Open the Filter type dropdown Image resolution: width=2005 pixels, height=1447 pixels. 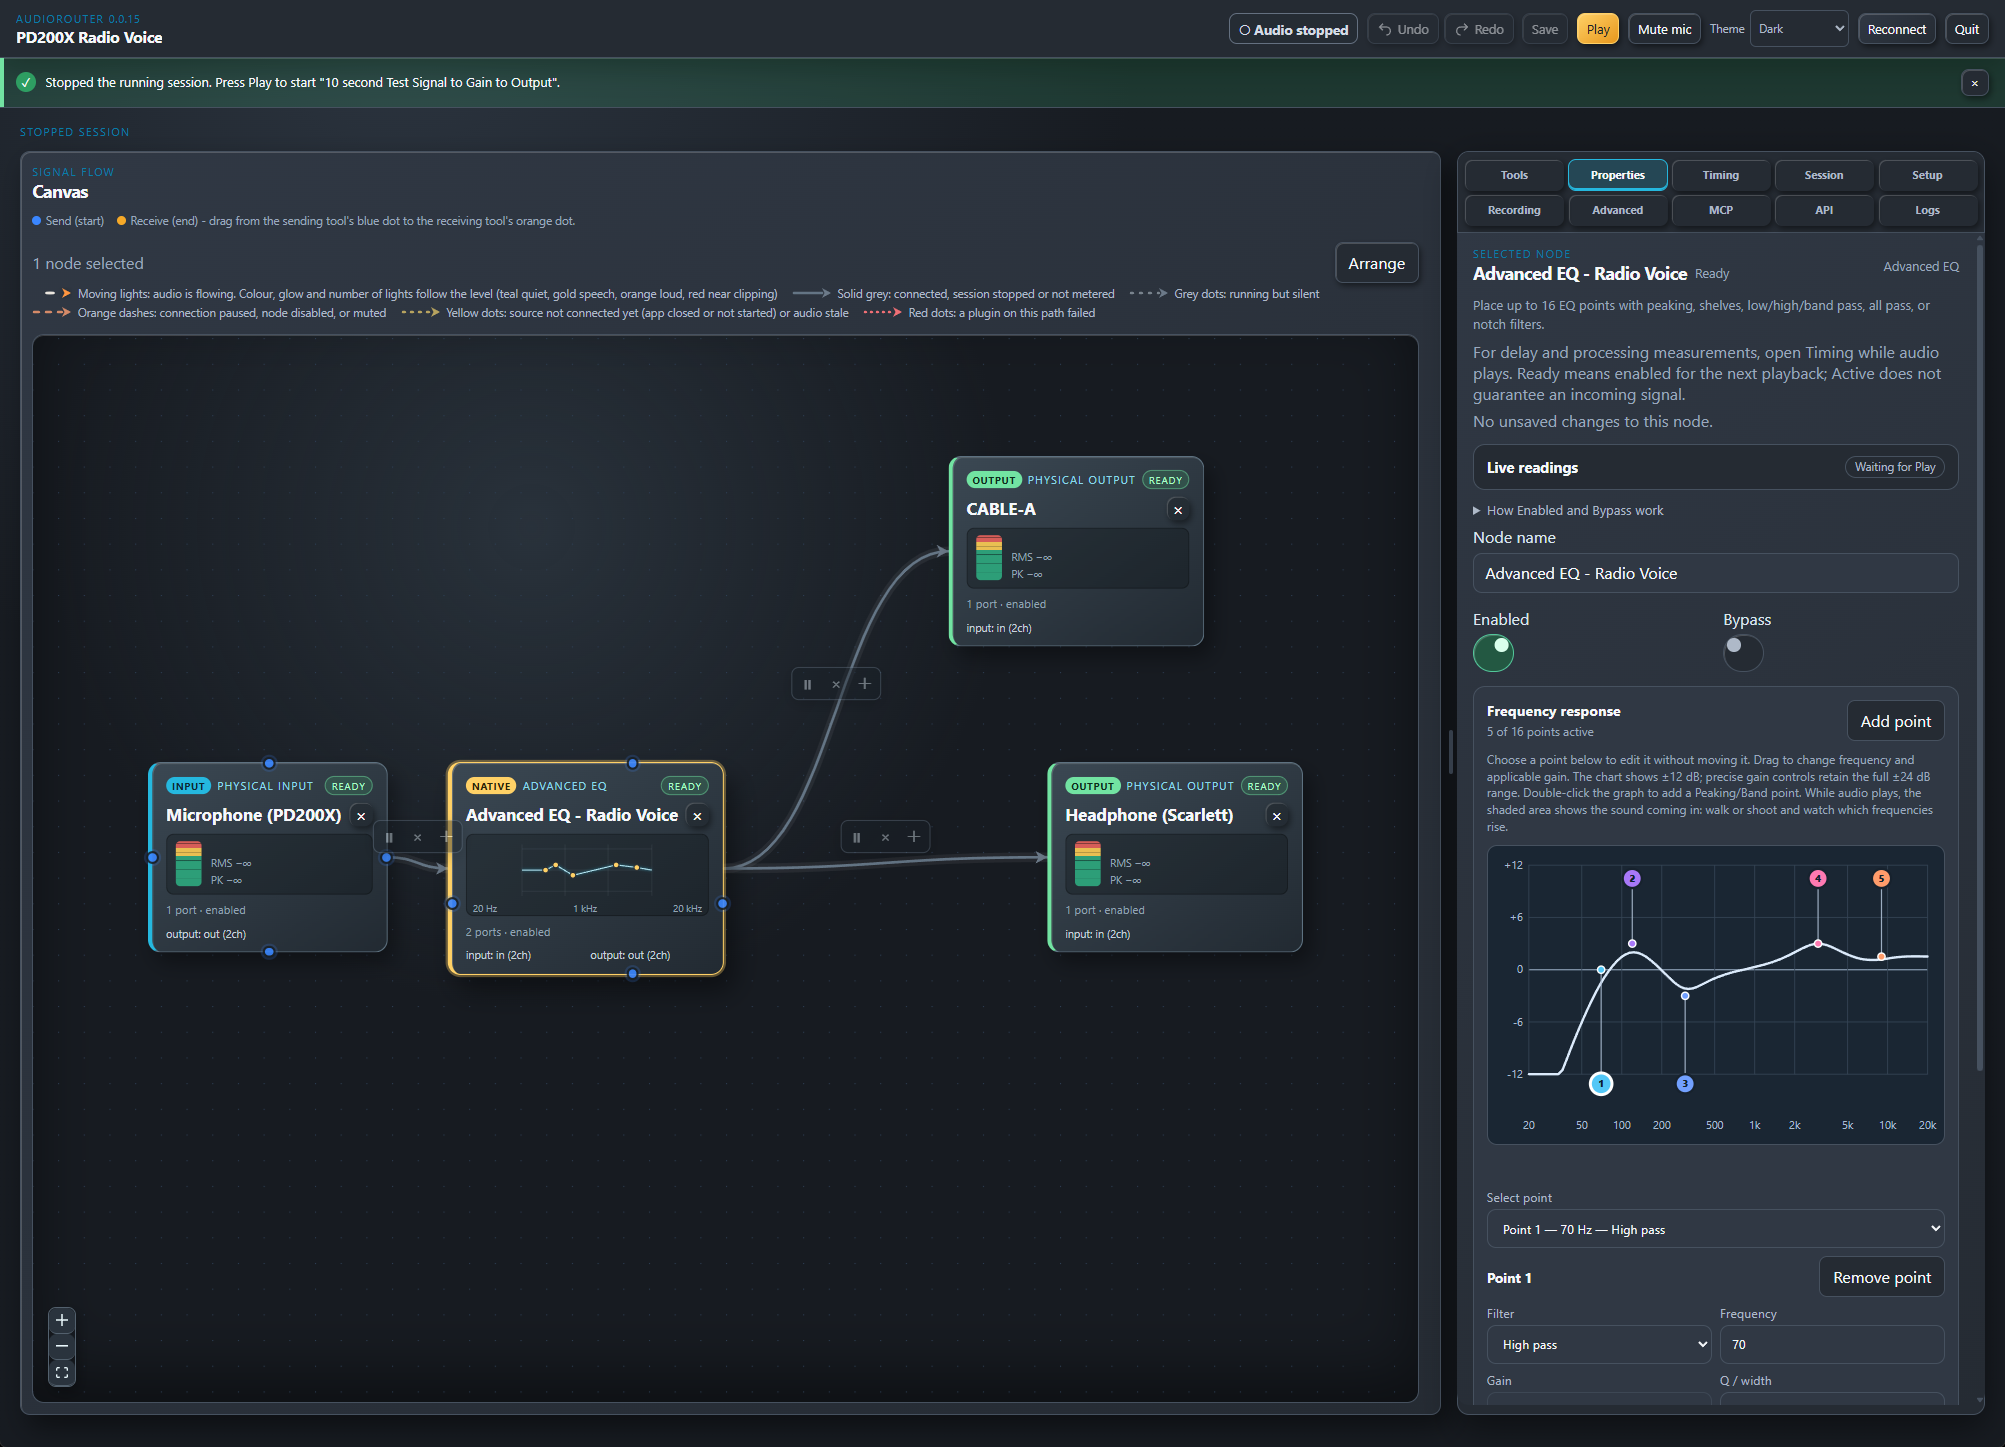coord(1598,1344)
